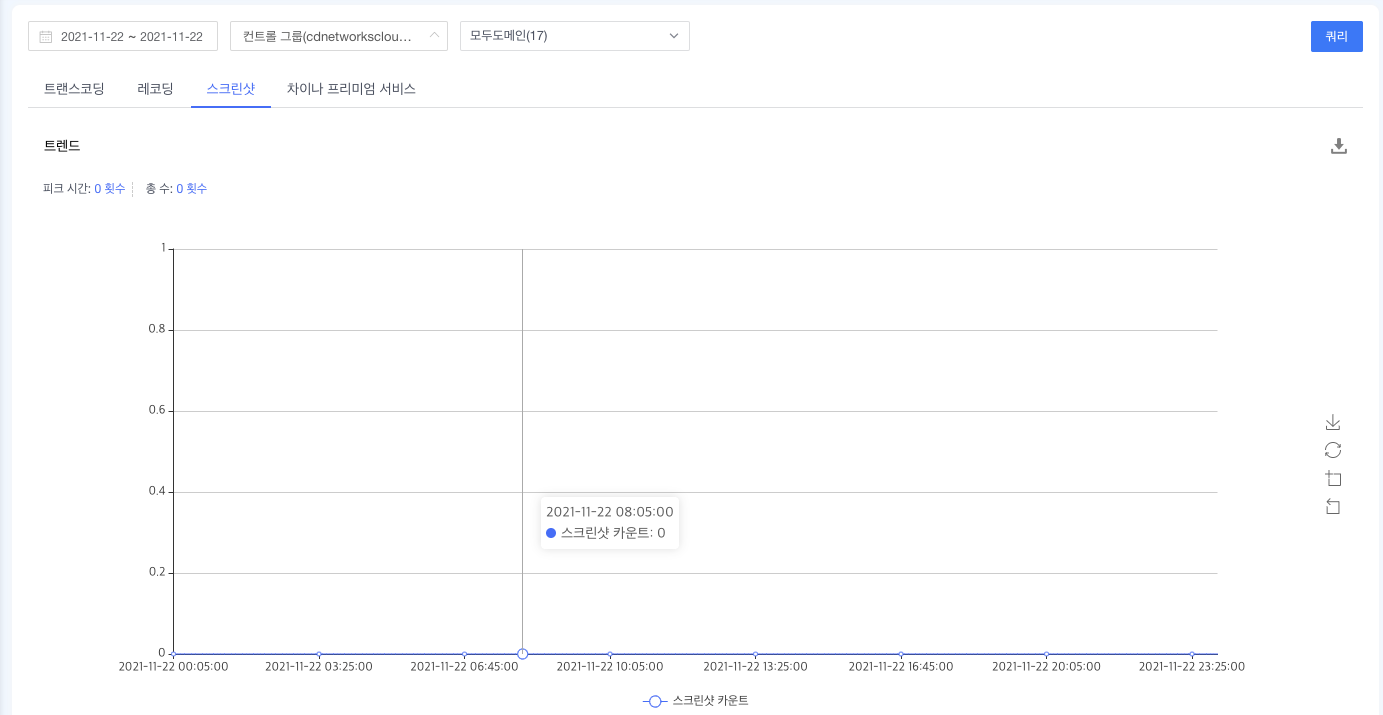This screenshot has width=1383, height=715.
Task: Click the data point at 10:05:00
Action: point(610,654)
